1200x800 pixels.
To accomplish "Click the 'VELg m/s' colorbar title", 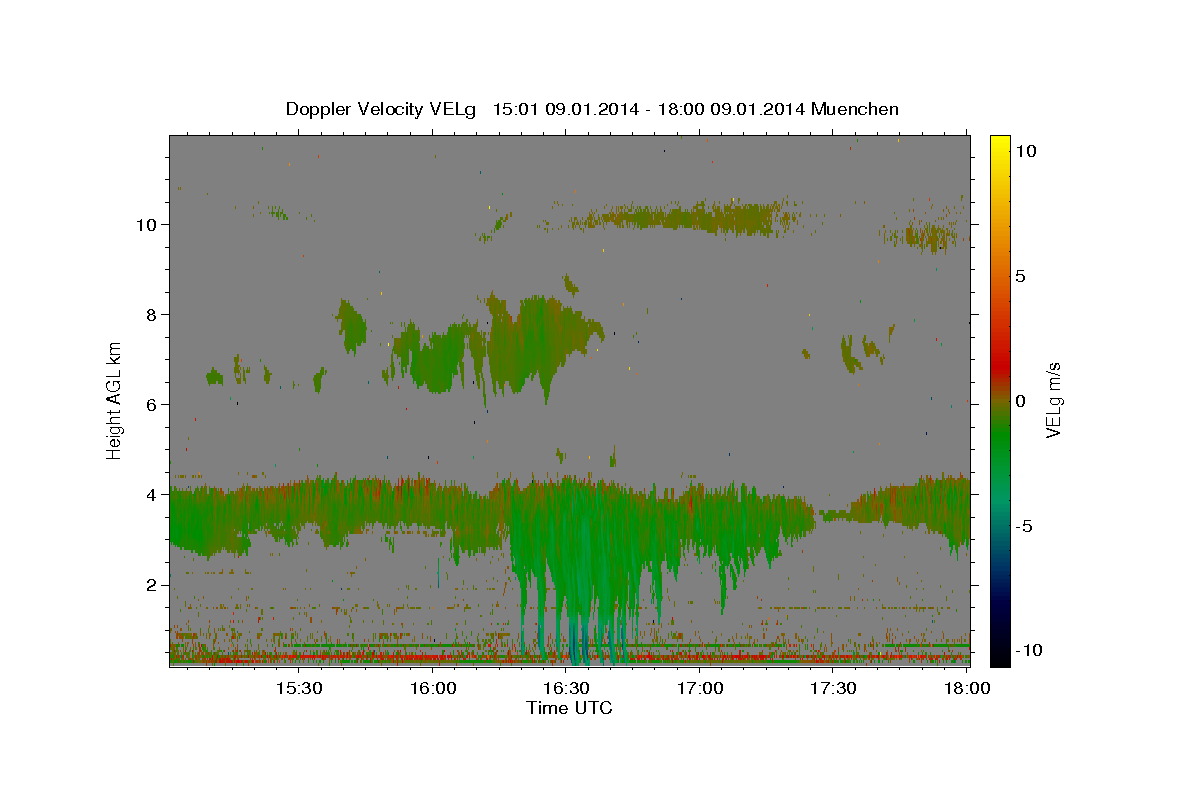I will (x=1054, y=400).
